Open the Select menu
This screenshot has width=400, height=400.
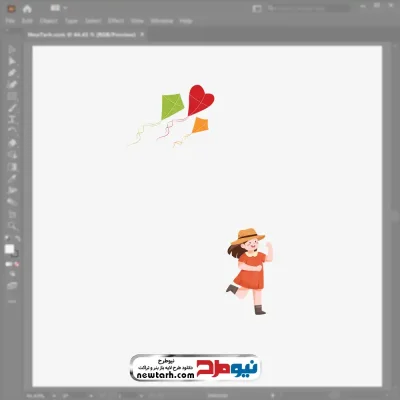click(x=93, y=21)
